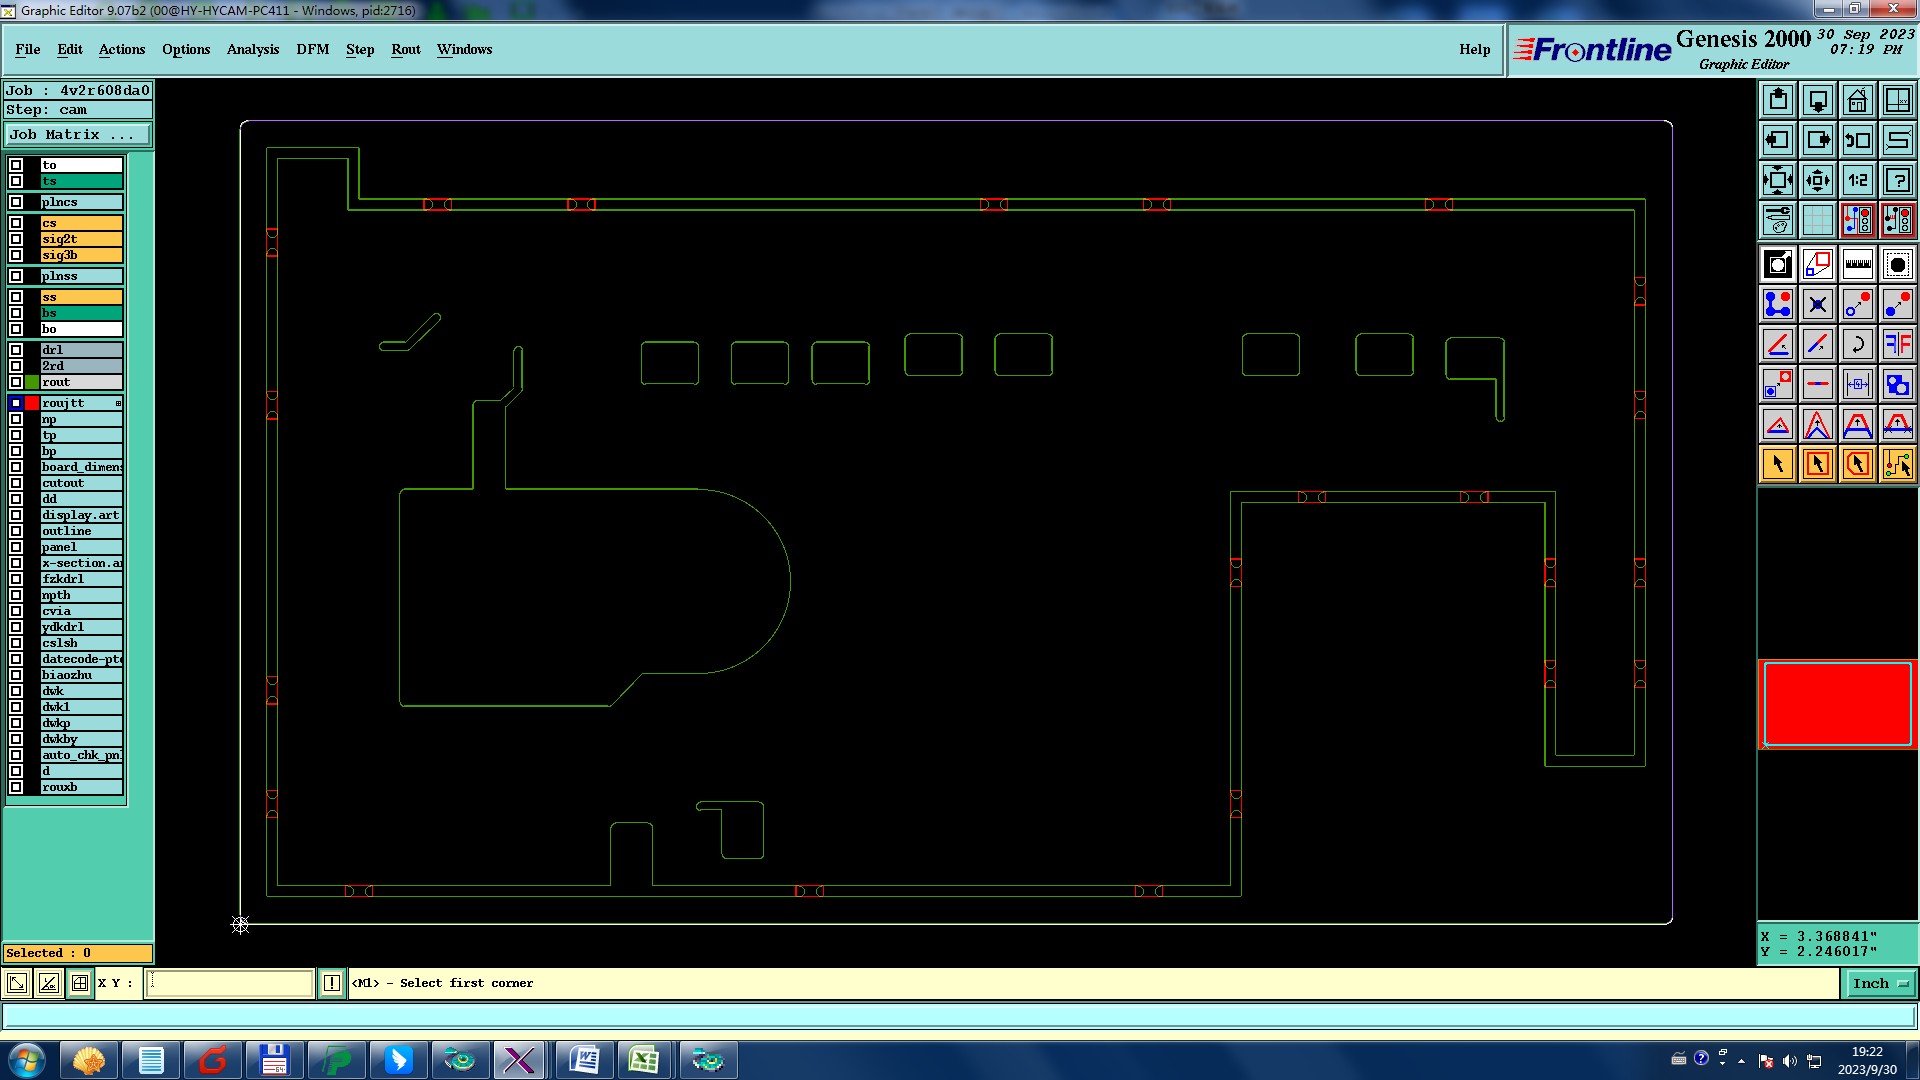Viewport: 1920px width, 1080px height.
Task: Click the red color swatch beside roujtt
Action: pos(32,403)
